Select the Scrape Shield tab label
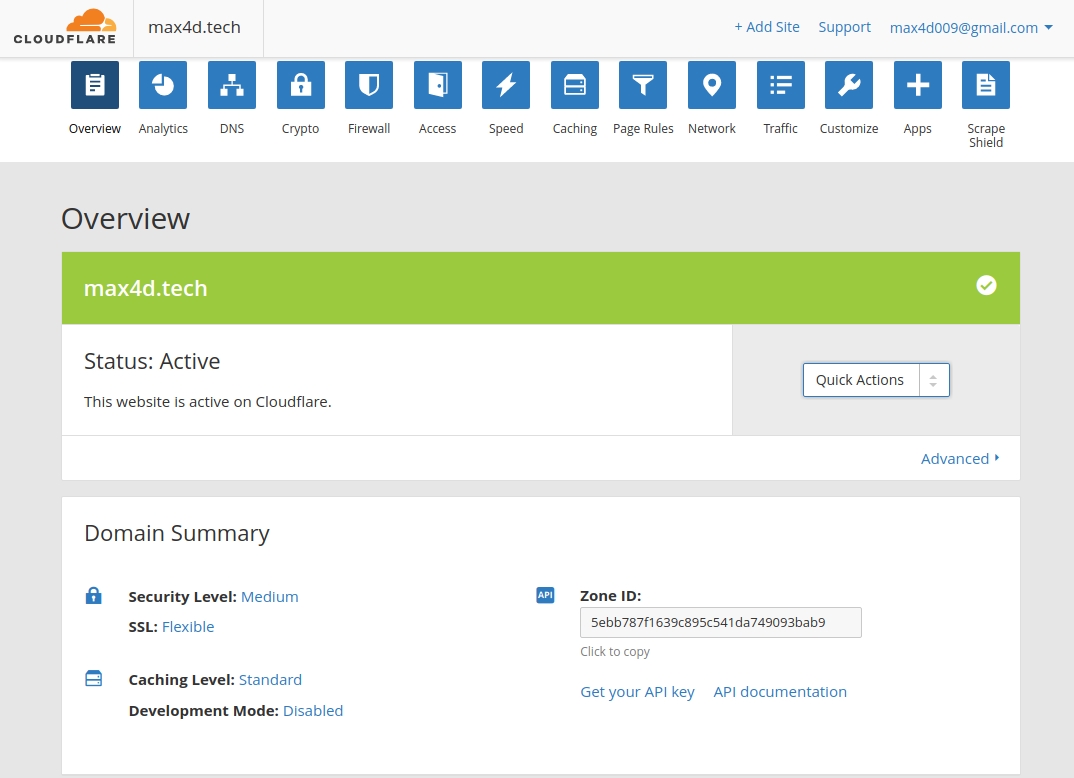Viewport: 1074px width, 778px height. point(986,136)
